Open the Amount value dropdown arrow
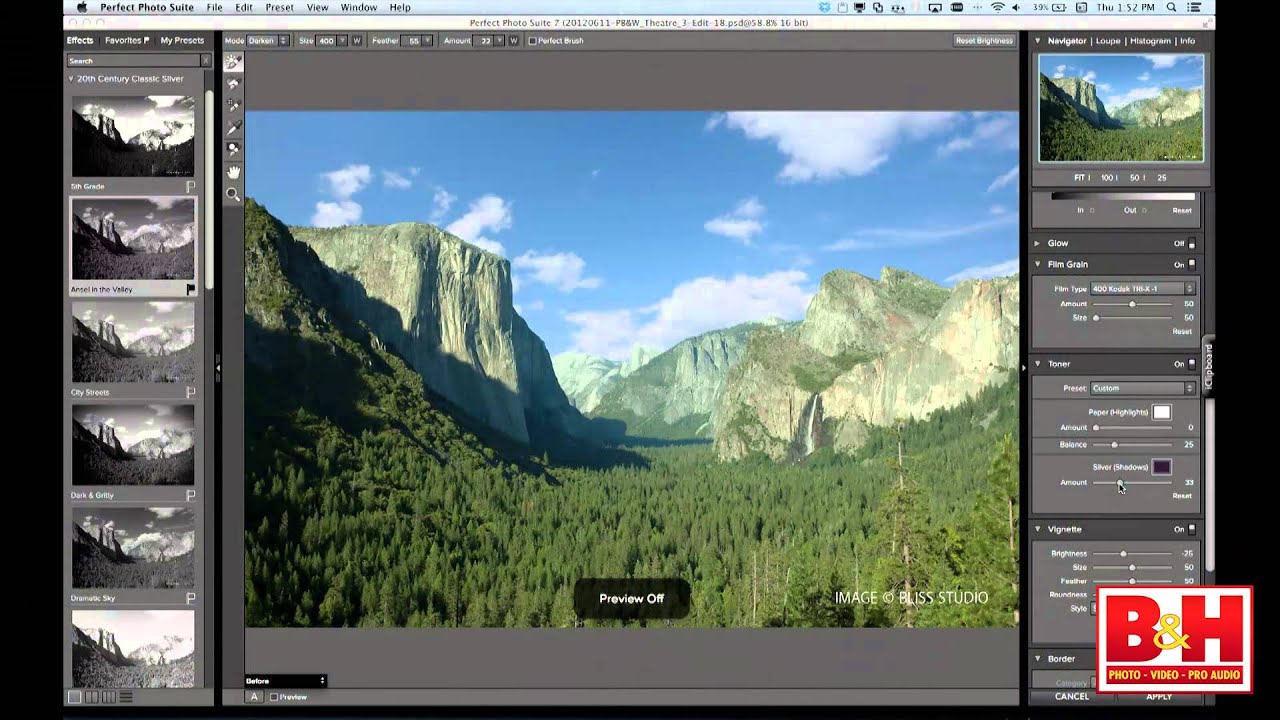The width and height of the screenshot is (1280, 720). coord(499,41)
